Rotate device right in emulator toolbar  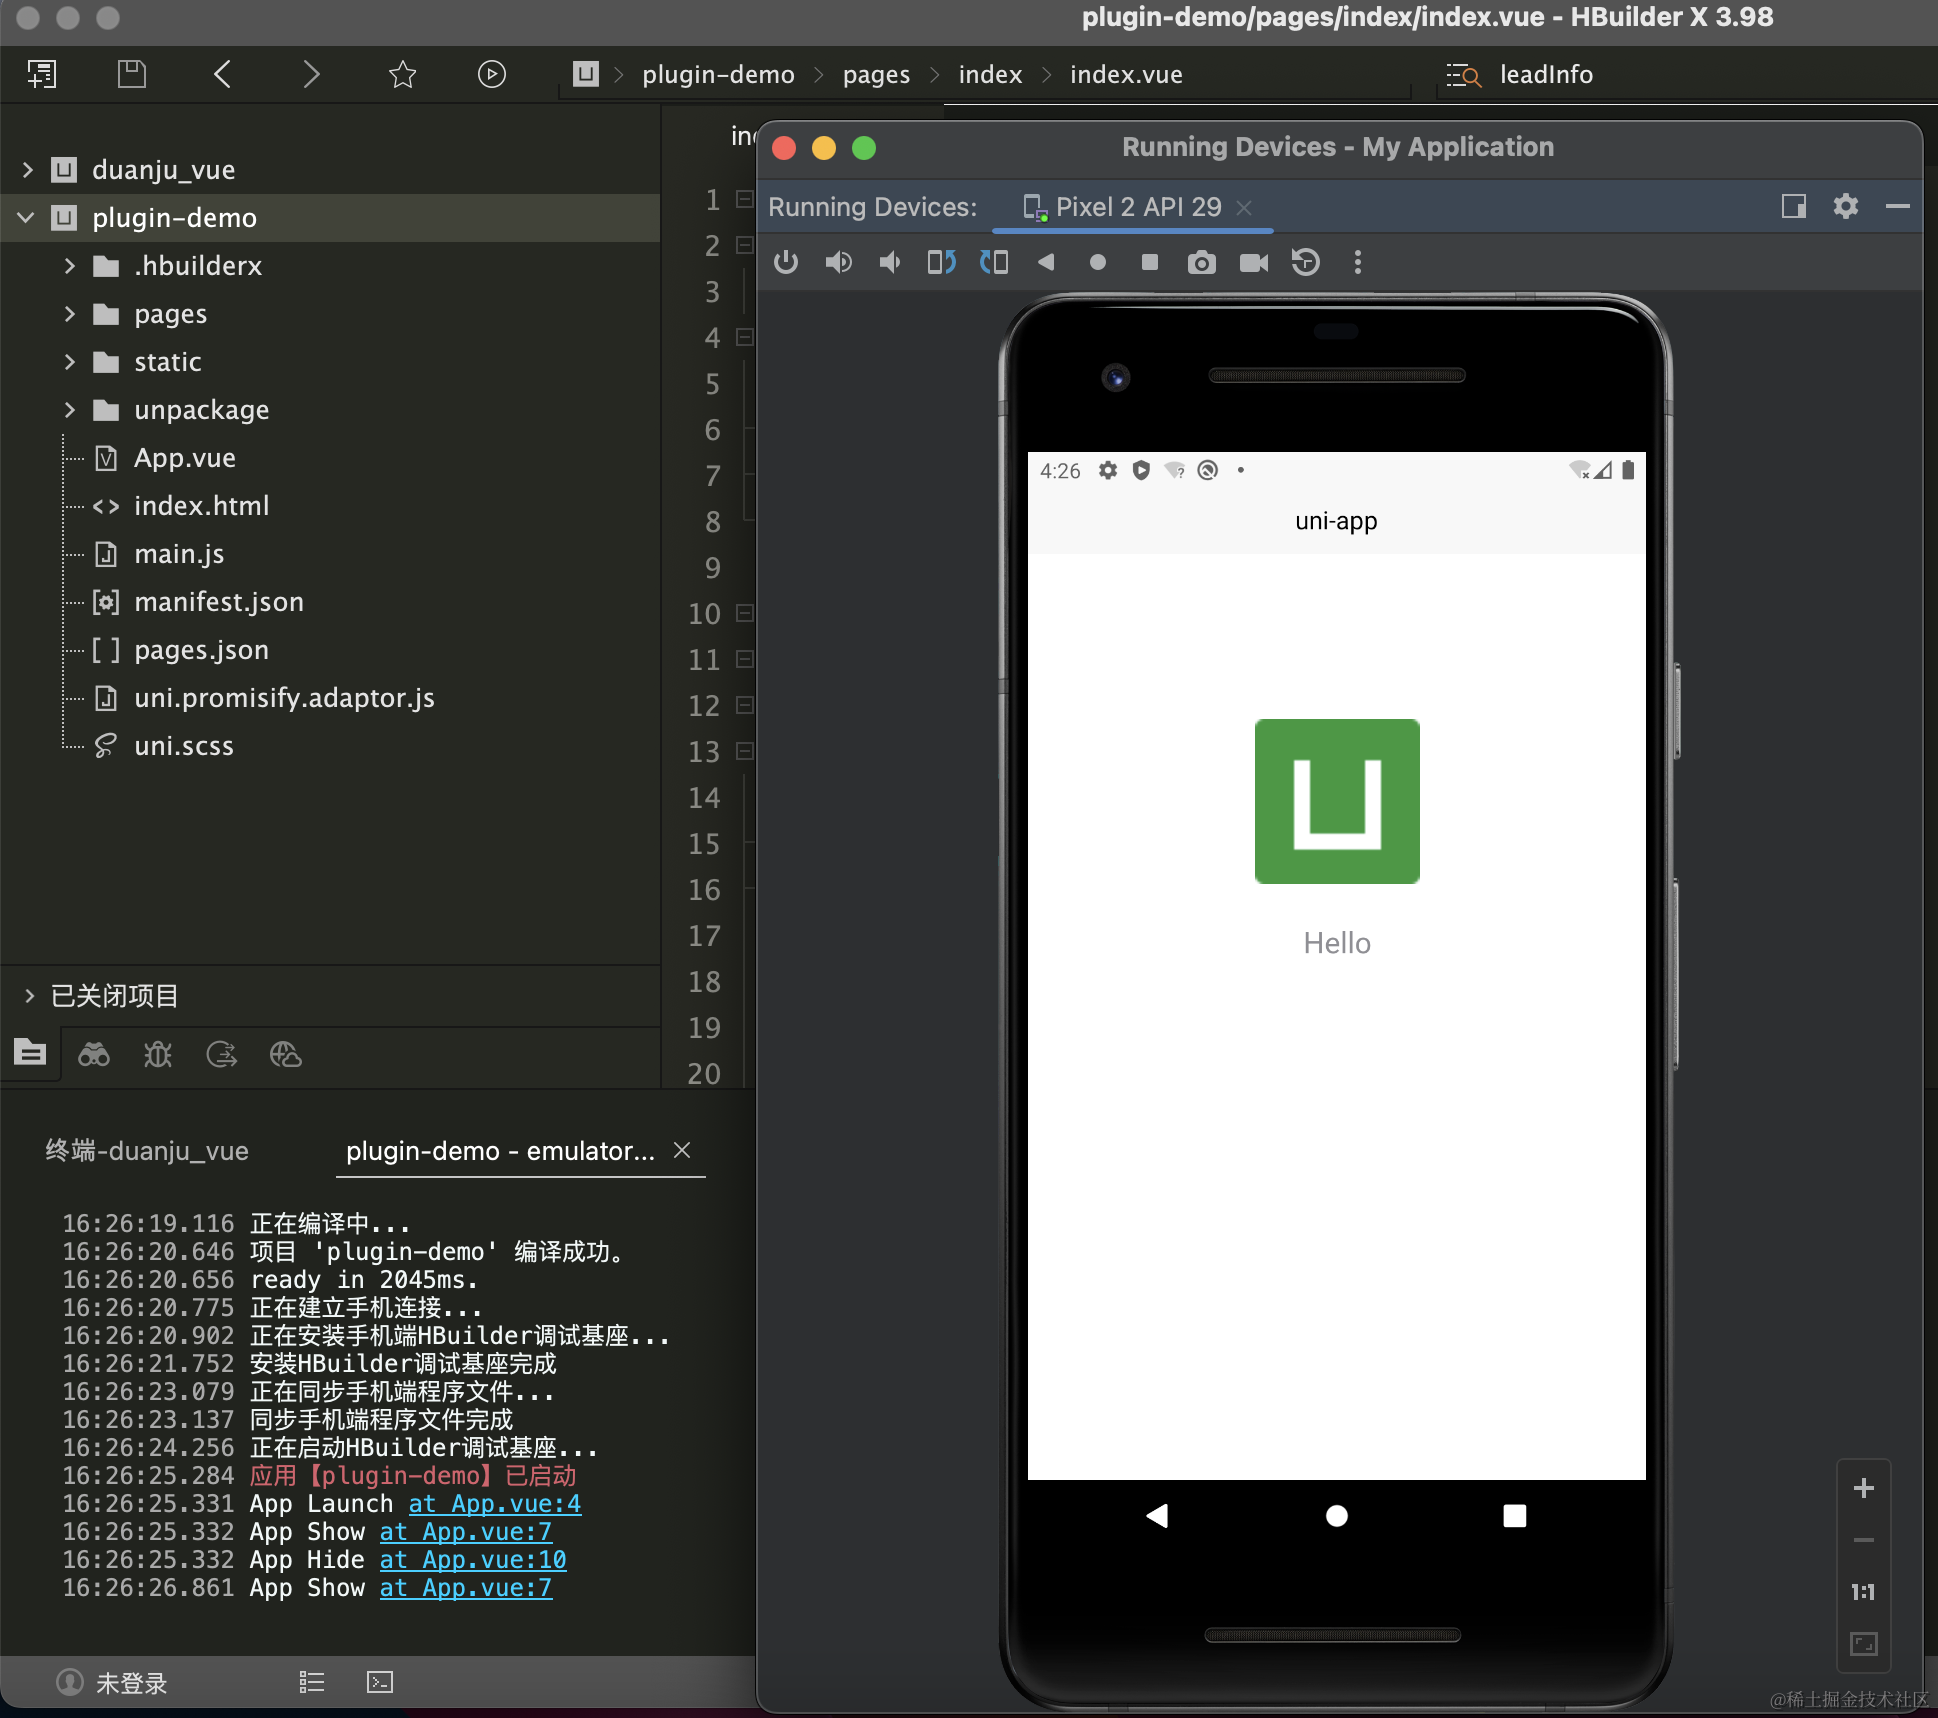(994, 262)
